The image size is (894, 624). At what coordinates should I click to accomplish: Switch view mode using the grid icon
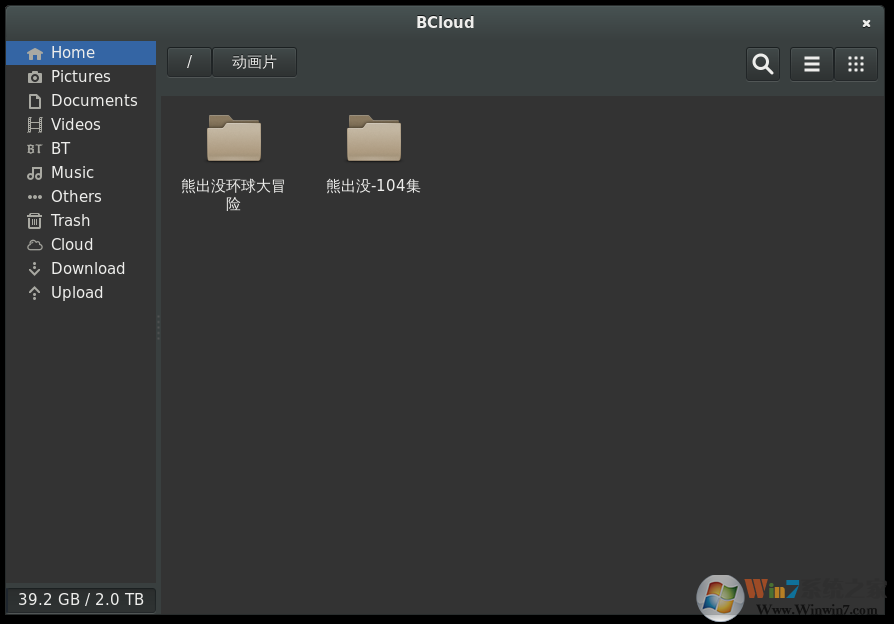856,63
